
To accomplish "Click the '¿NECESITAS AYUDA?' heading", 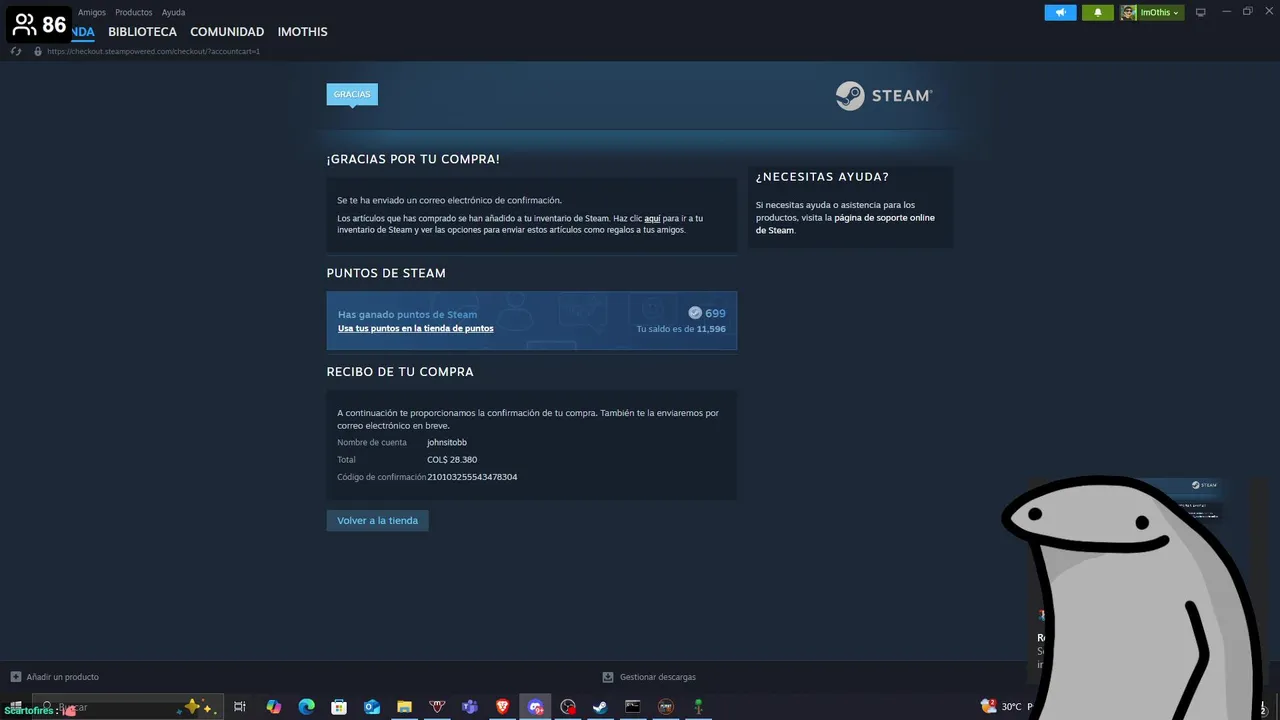I will click(x=822, y=177).
